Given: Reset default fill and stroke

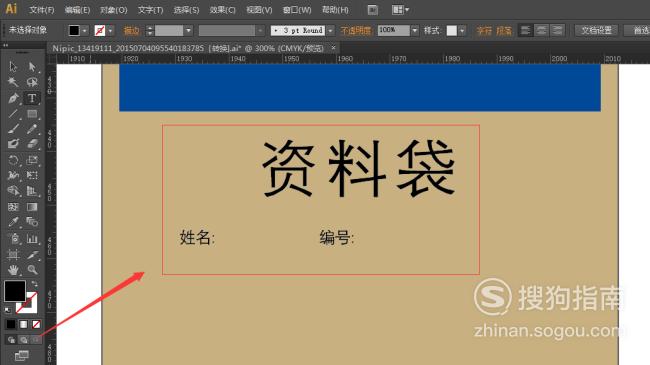Looking at the screenshot, I should pyautogui.click(x=8, y=309).
